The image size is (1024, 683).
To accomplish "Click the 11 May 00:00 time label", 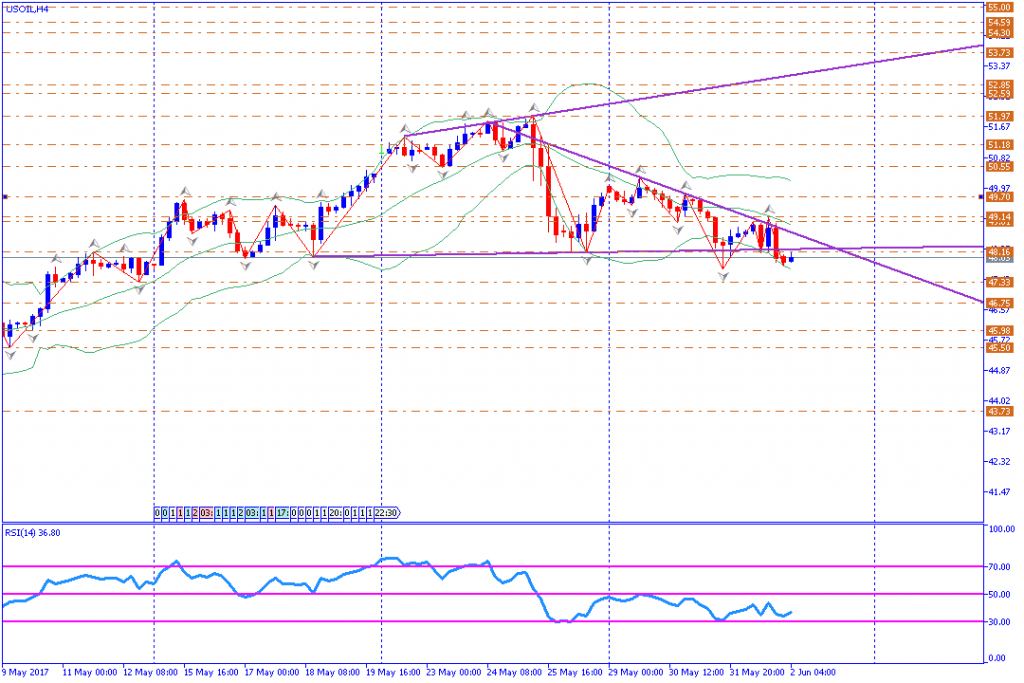I will click(90, 672).
